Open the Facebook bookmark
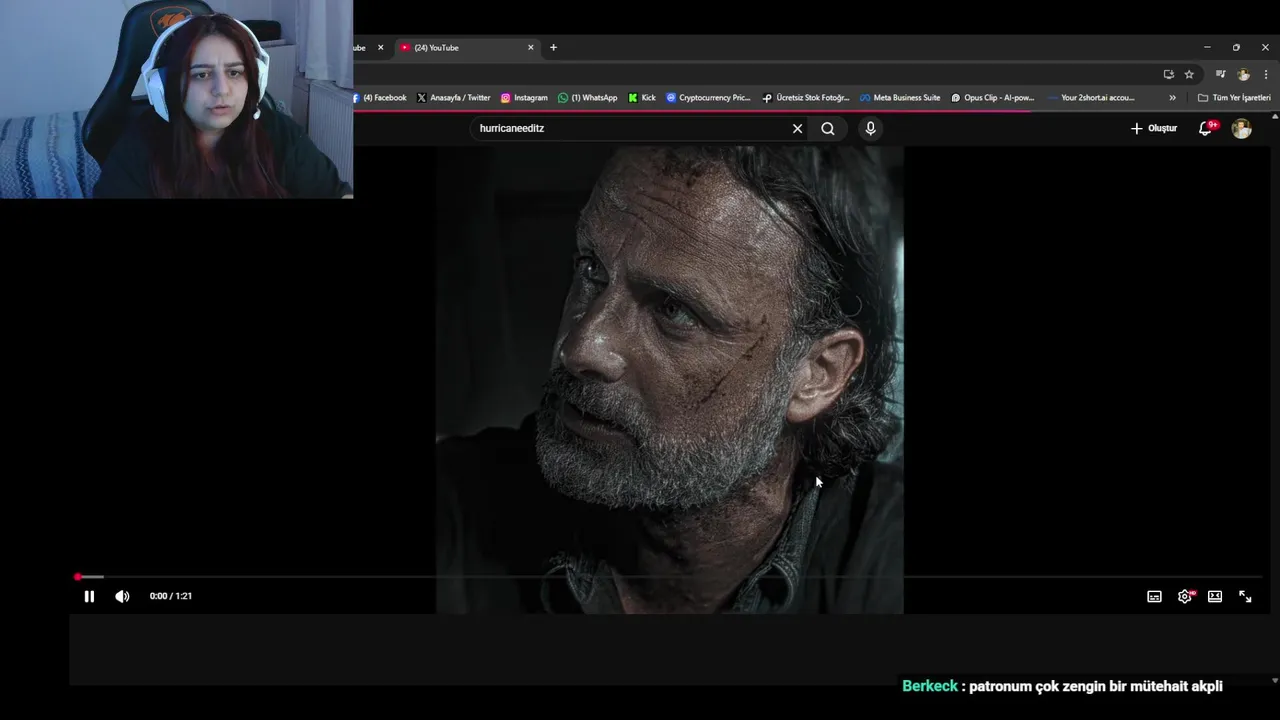 (x=380, y=98)
